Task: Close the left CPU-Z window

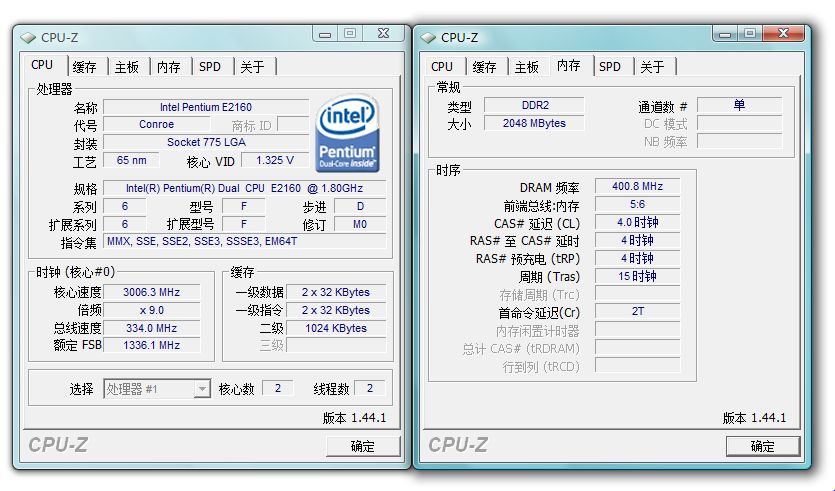Action: click(x=383, y=34)
